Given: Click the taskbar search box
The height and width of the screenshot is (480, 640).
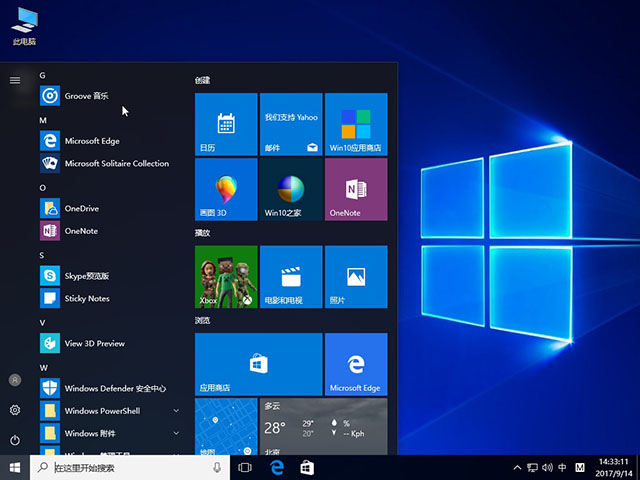Looking at the screenshot, I should pyautogui.click(x=130, y=467).
